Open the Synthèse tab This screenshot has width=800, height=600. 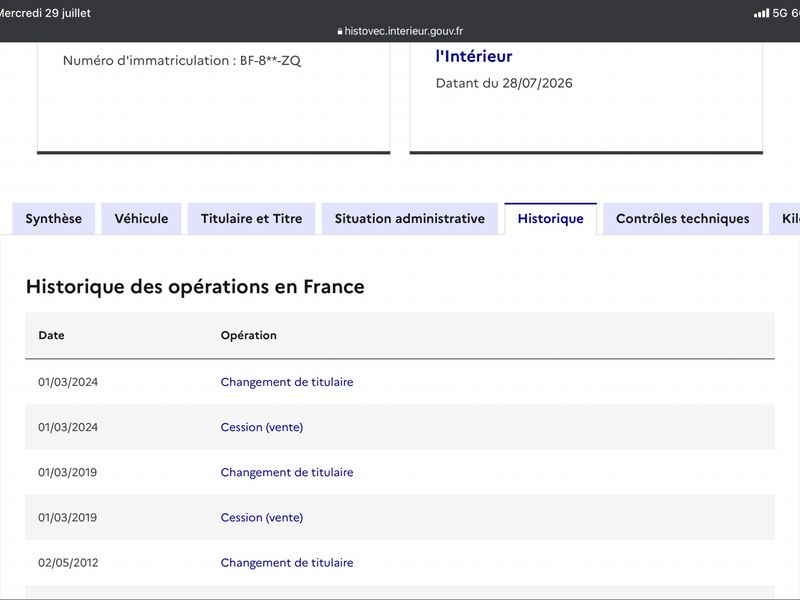click(x=54, y=218)
